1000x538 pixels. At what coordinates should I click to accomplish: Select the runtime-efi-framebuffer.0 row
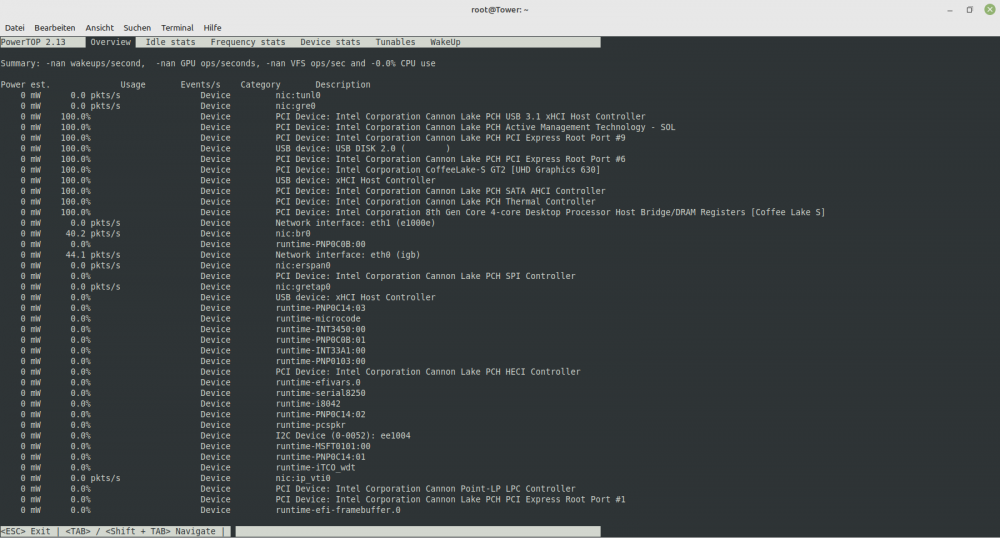(x=210, y=509)
